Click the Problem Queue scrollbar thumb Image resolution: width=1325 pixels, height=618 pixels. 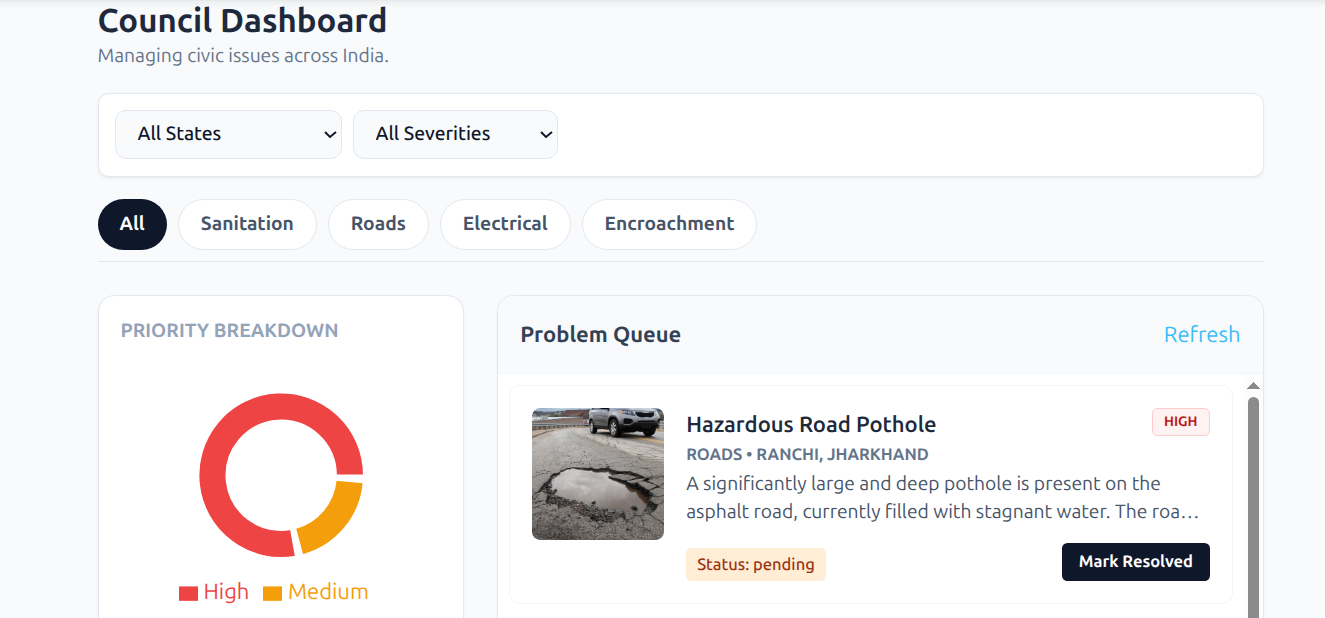1253,500
